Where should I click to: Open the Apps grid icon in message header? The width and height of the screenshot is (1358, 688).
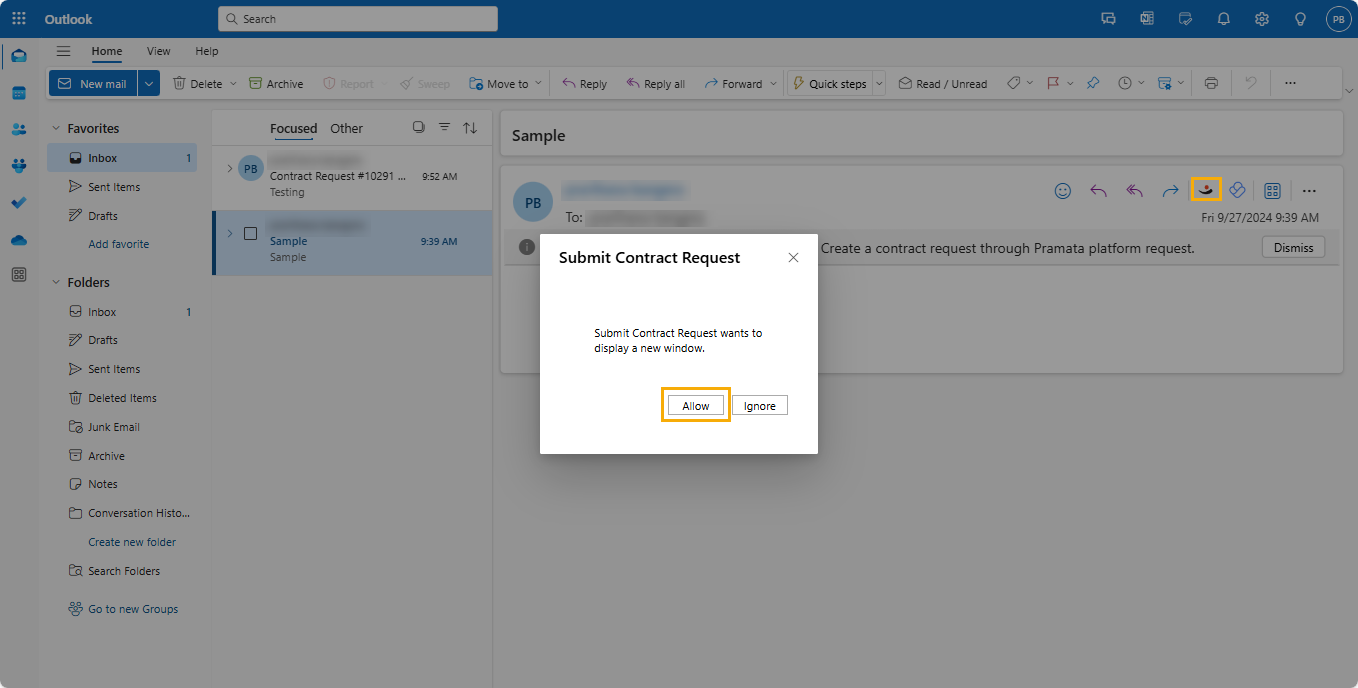1273,191
